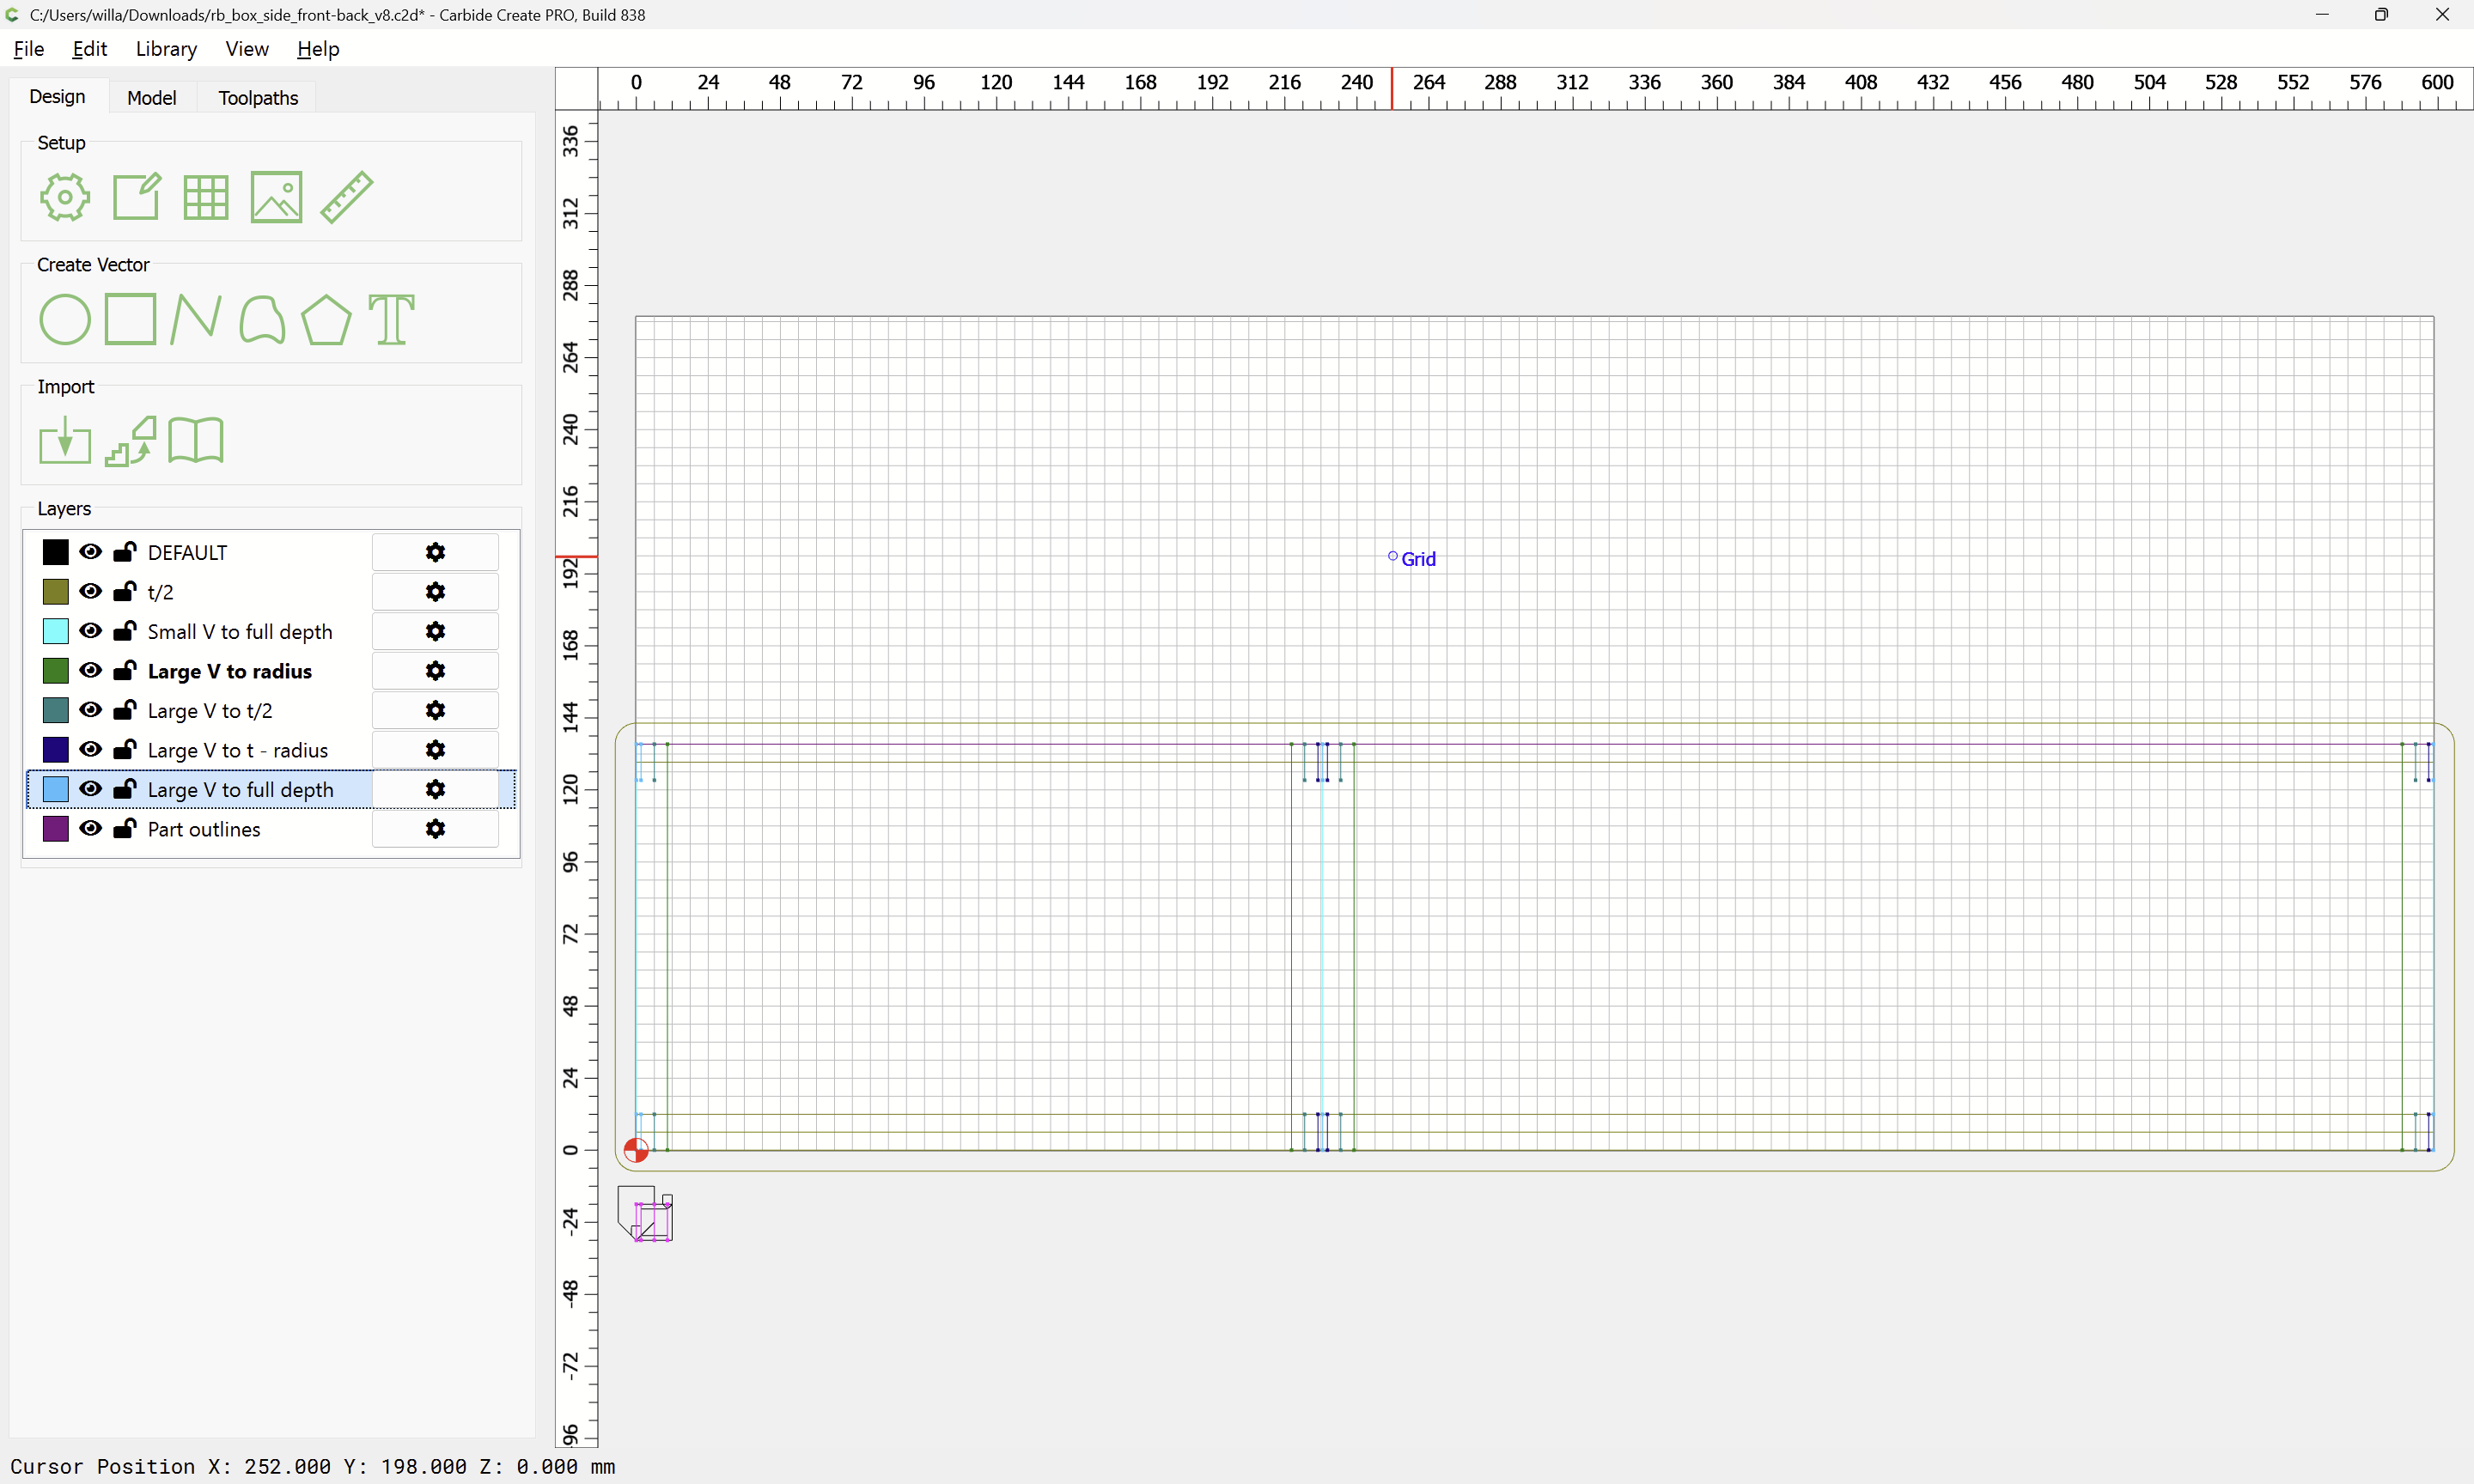Open Job Setup gear icon
This screenshot has height=1484, width=2474.
click(65, 197)
